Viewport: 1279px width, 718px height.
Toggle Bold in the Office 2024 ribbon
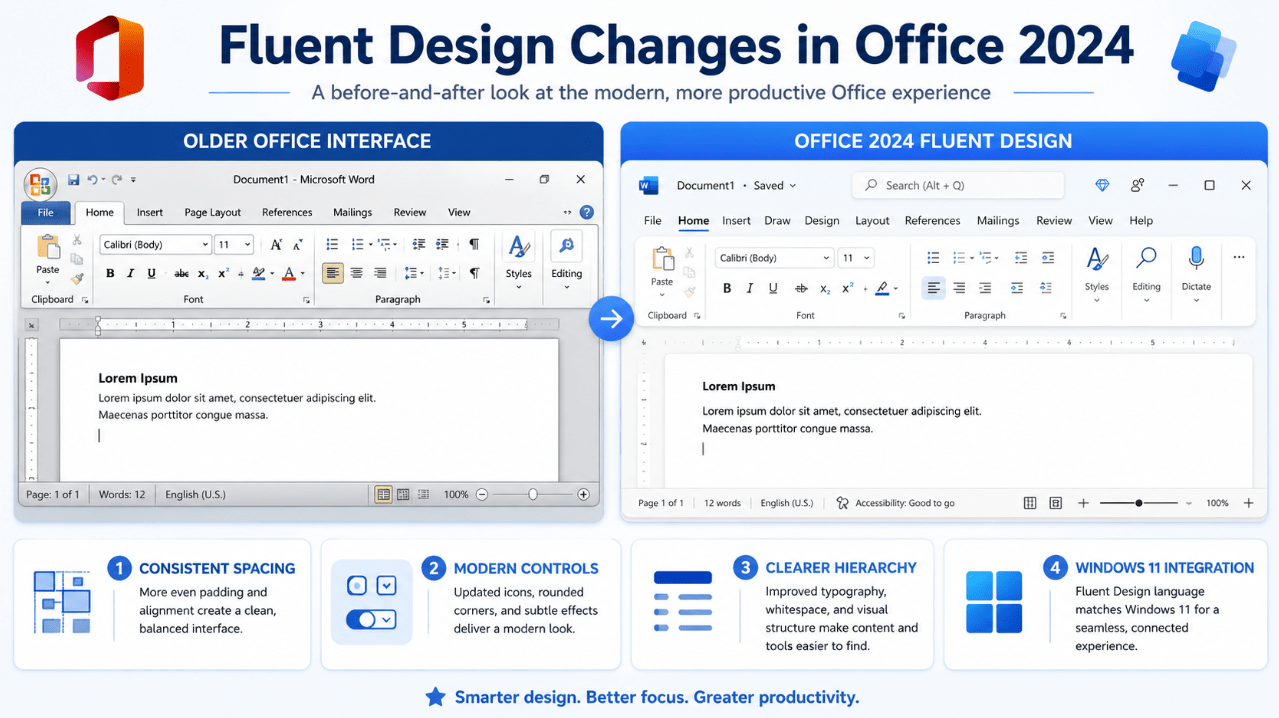pyautogui.click(x=727, y=288)
